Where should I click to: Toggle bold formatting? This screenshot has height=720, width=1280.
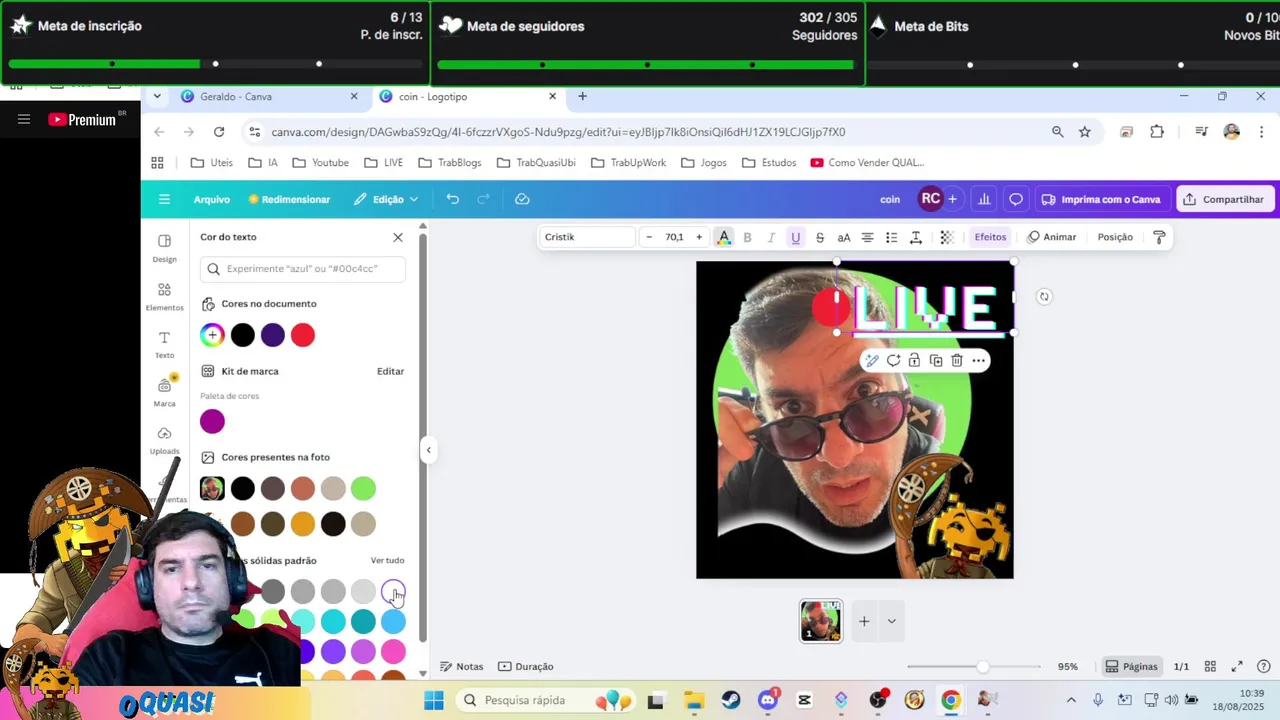747,237
